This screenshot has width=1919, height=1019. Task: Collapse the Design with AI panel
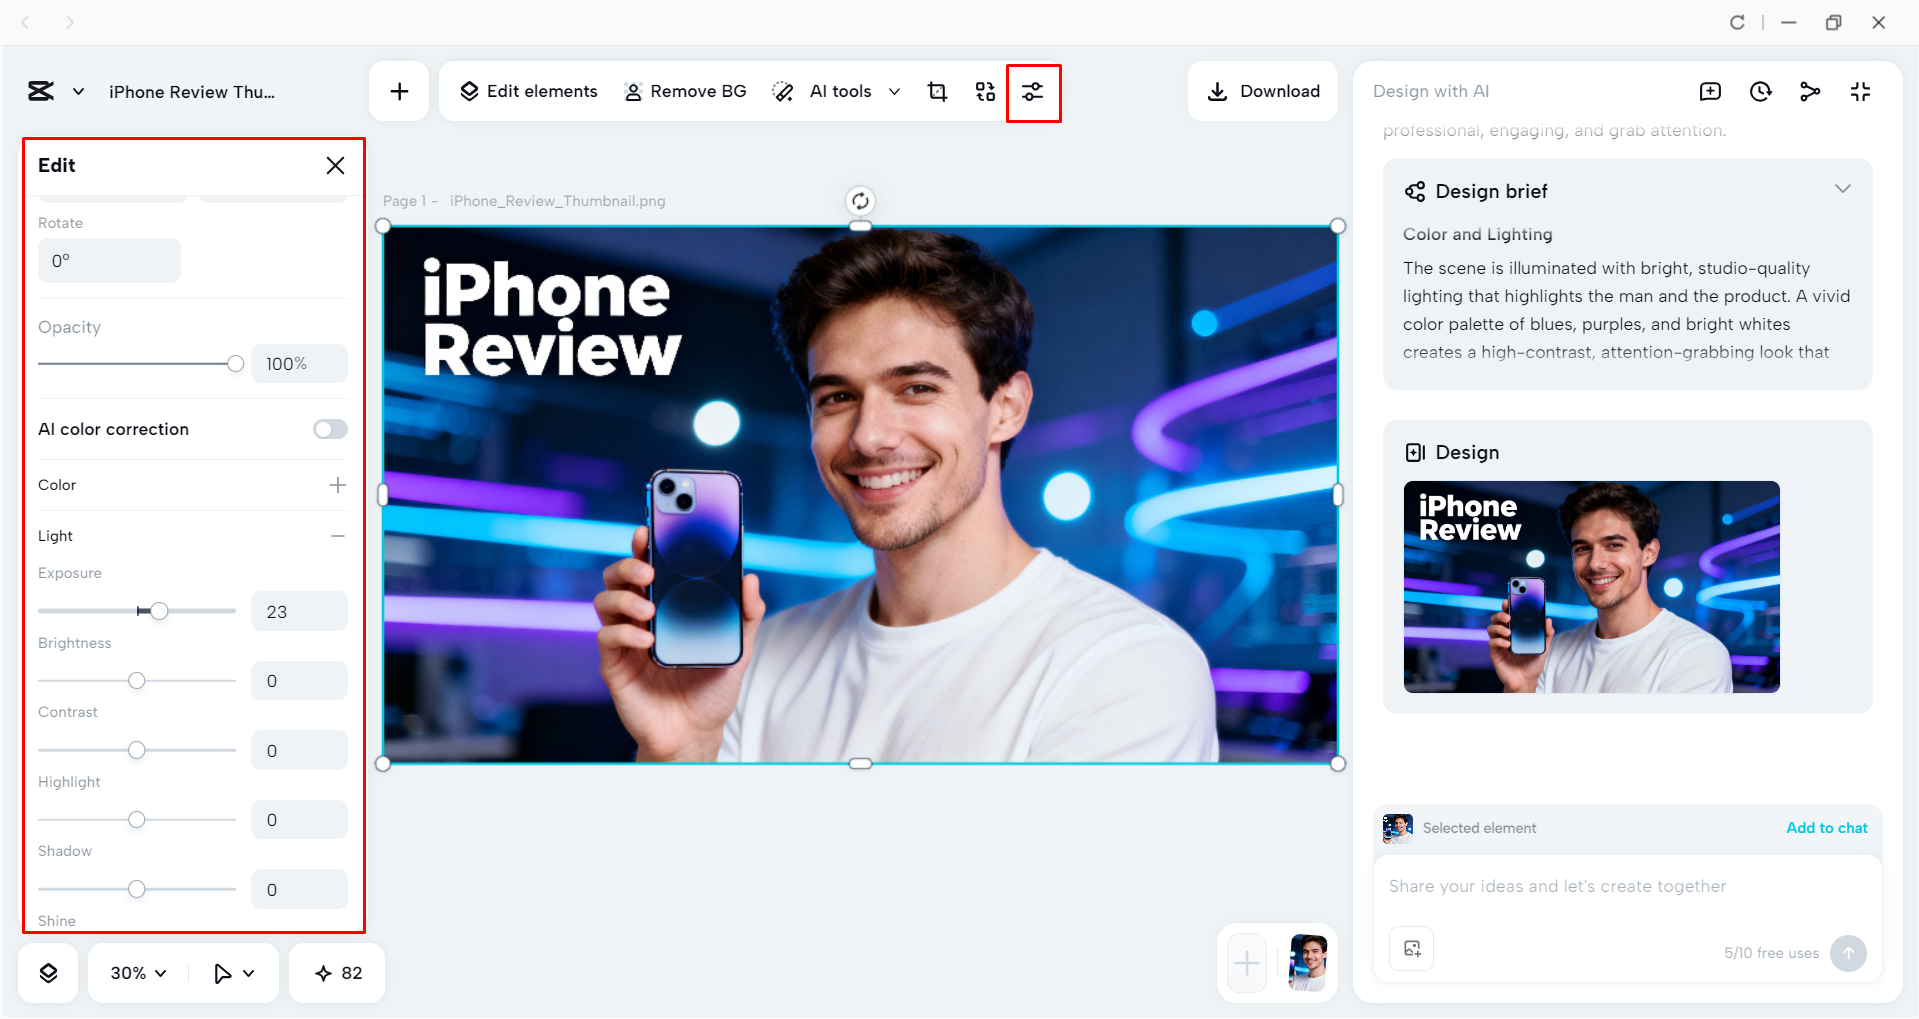(1860, 92)
